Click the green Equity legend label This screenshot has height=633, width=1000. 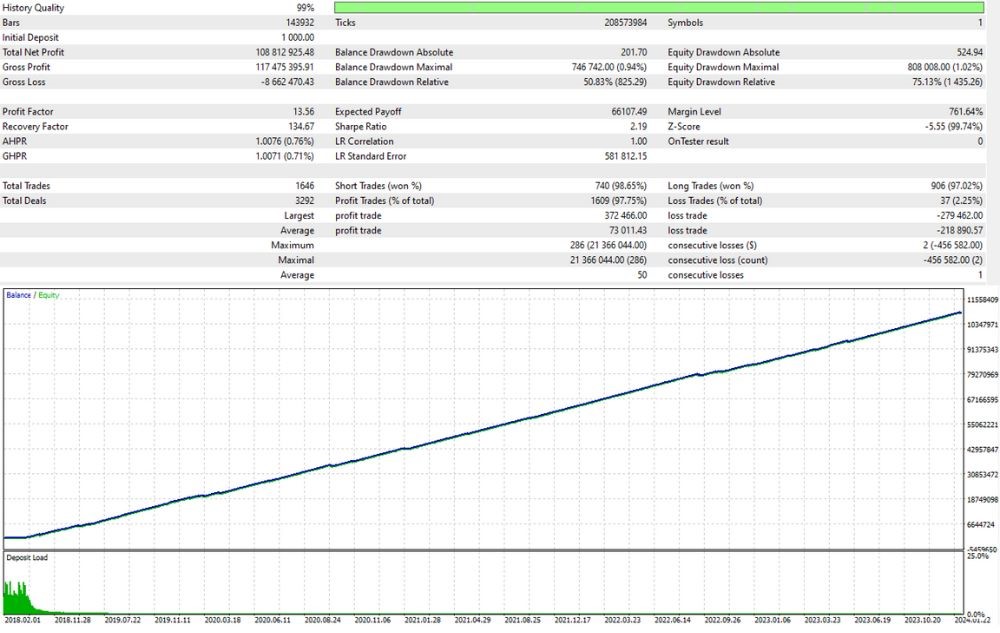coord(47,296)
